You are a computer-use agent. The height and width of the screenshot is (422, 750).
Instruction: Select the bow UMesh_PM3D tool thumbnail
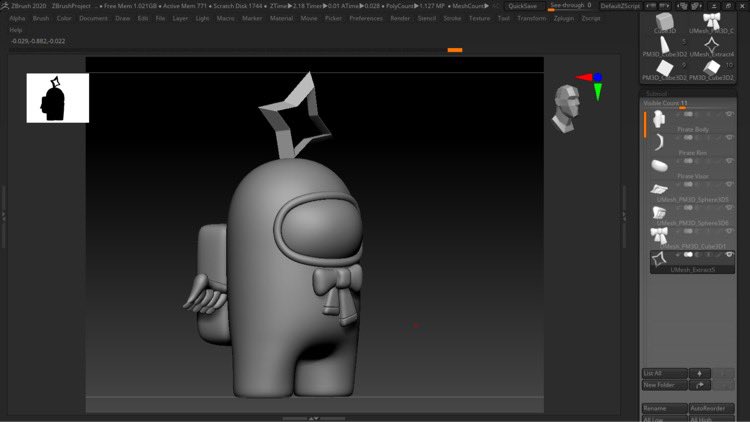point(711,23)
